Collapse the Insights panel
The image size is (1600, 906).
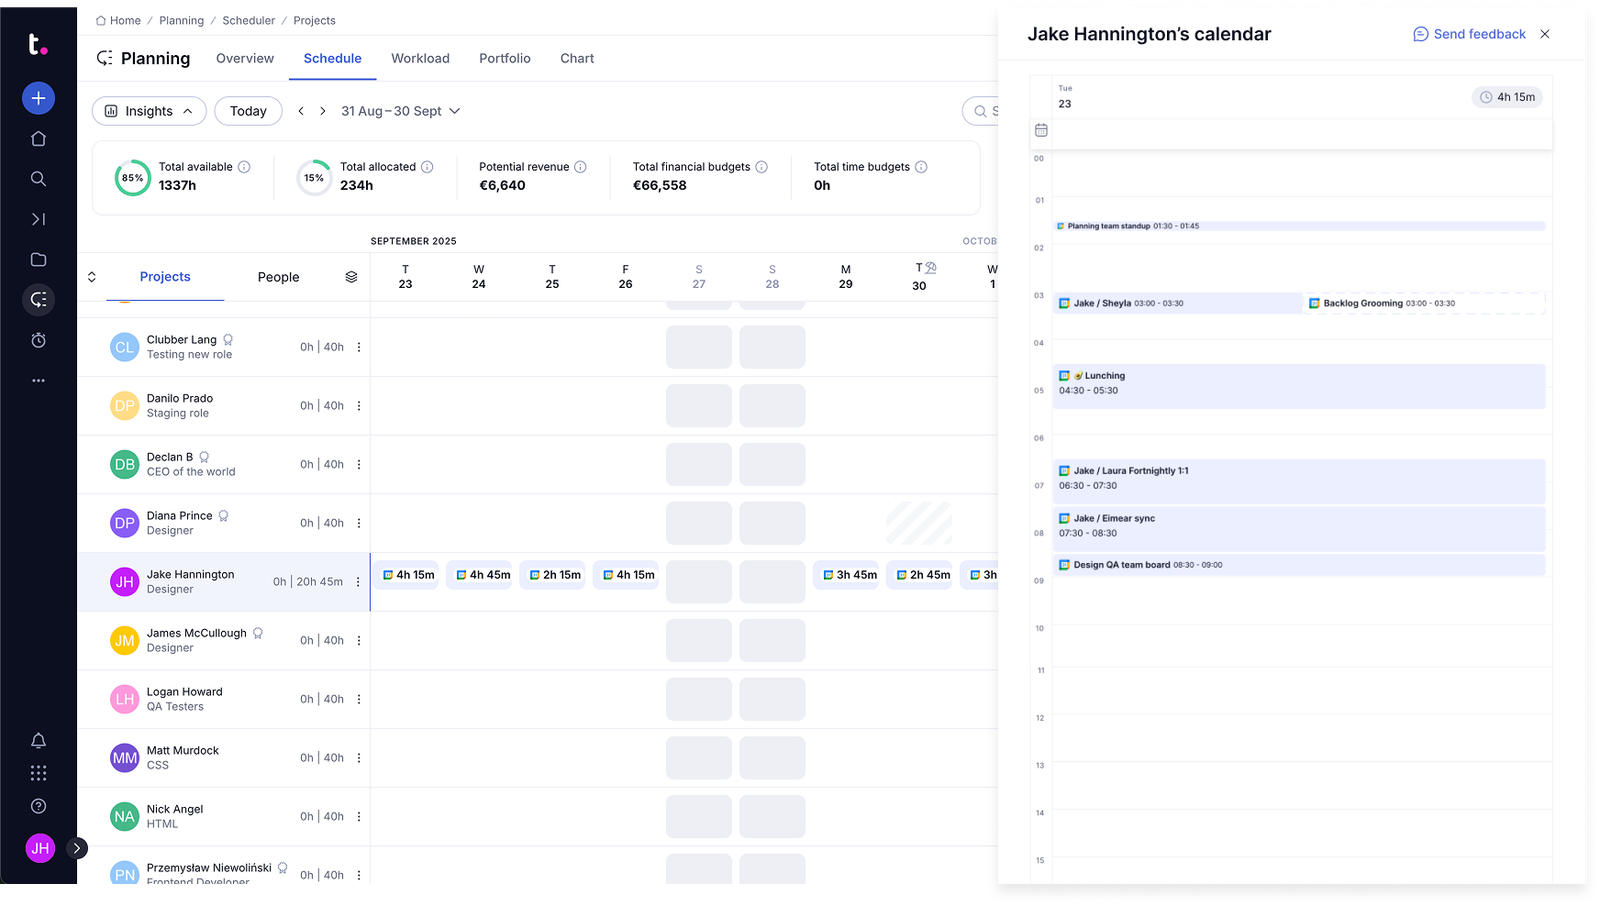(149, 111)
